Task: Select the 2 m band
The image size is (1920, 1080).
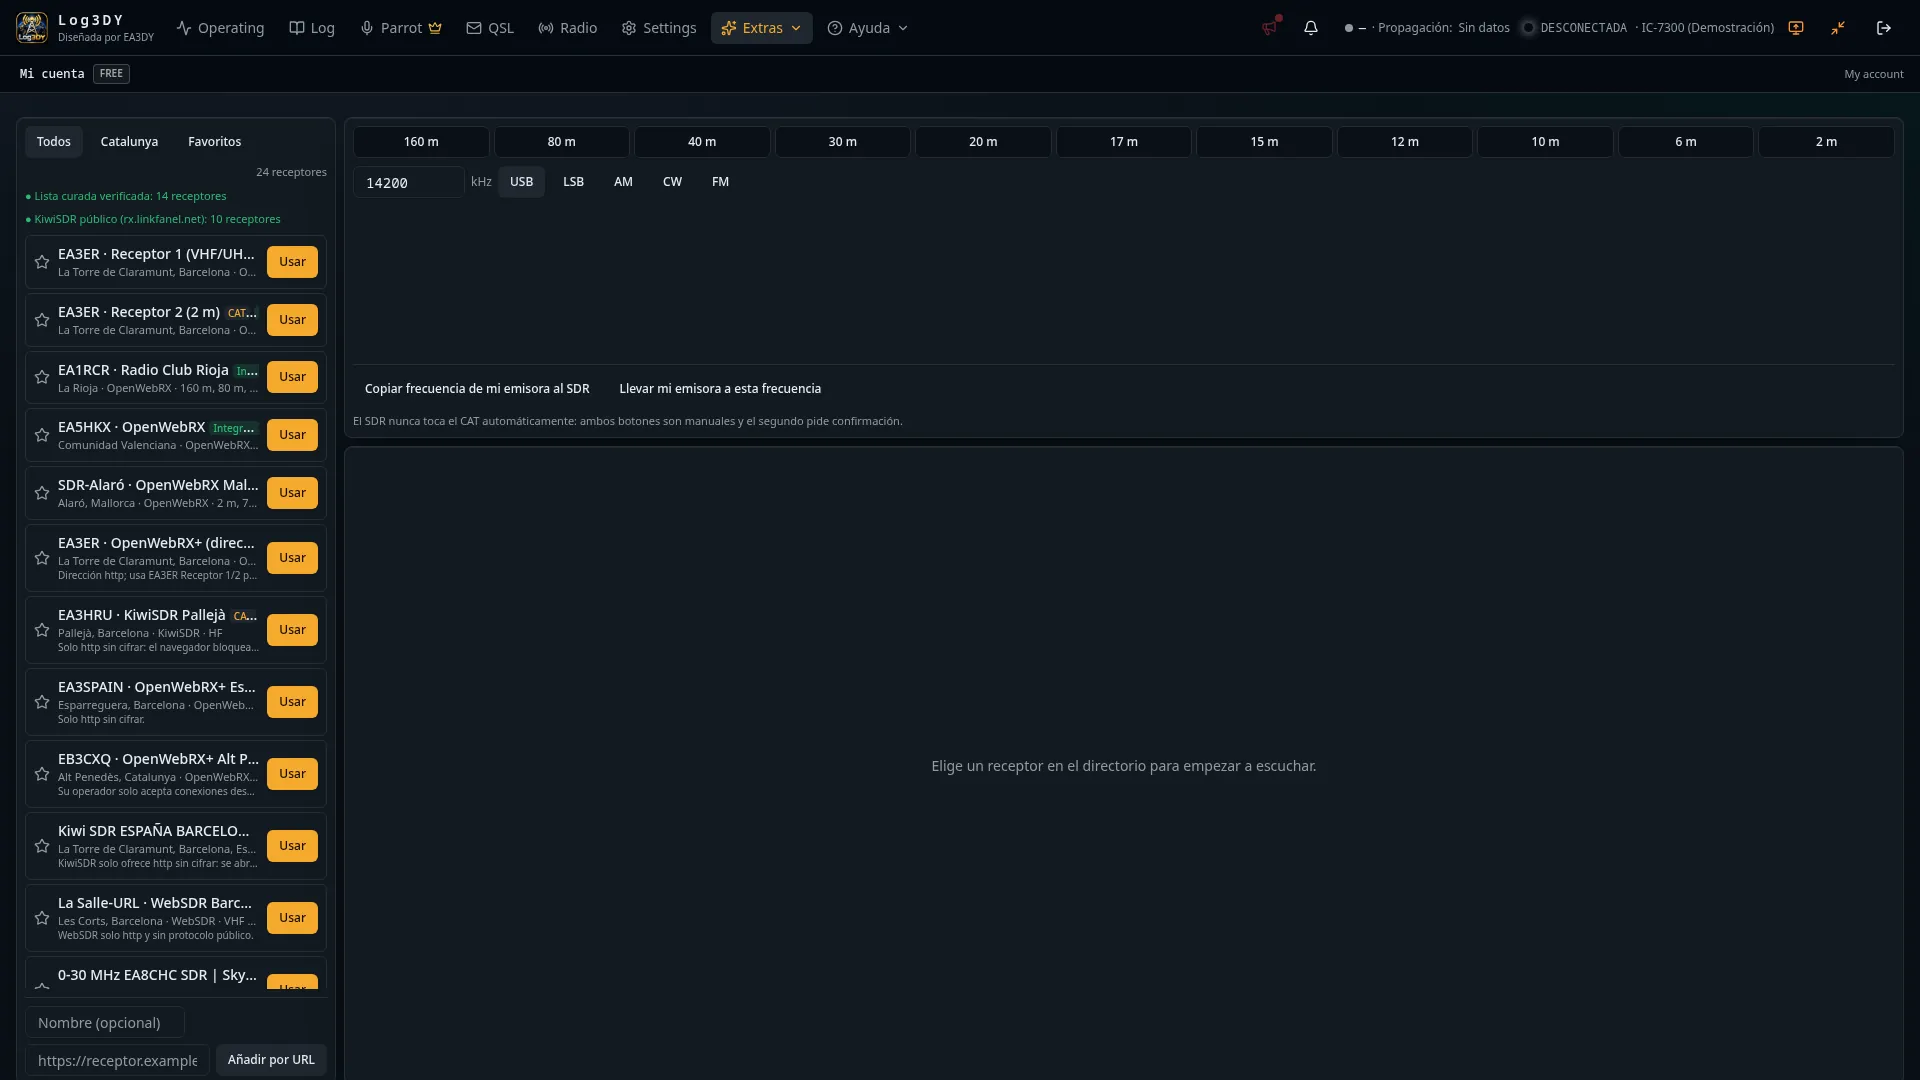Action: [1826, 142]
